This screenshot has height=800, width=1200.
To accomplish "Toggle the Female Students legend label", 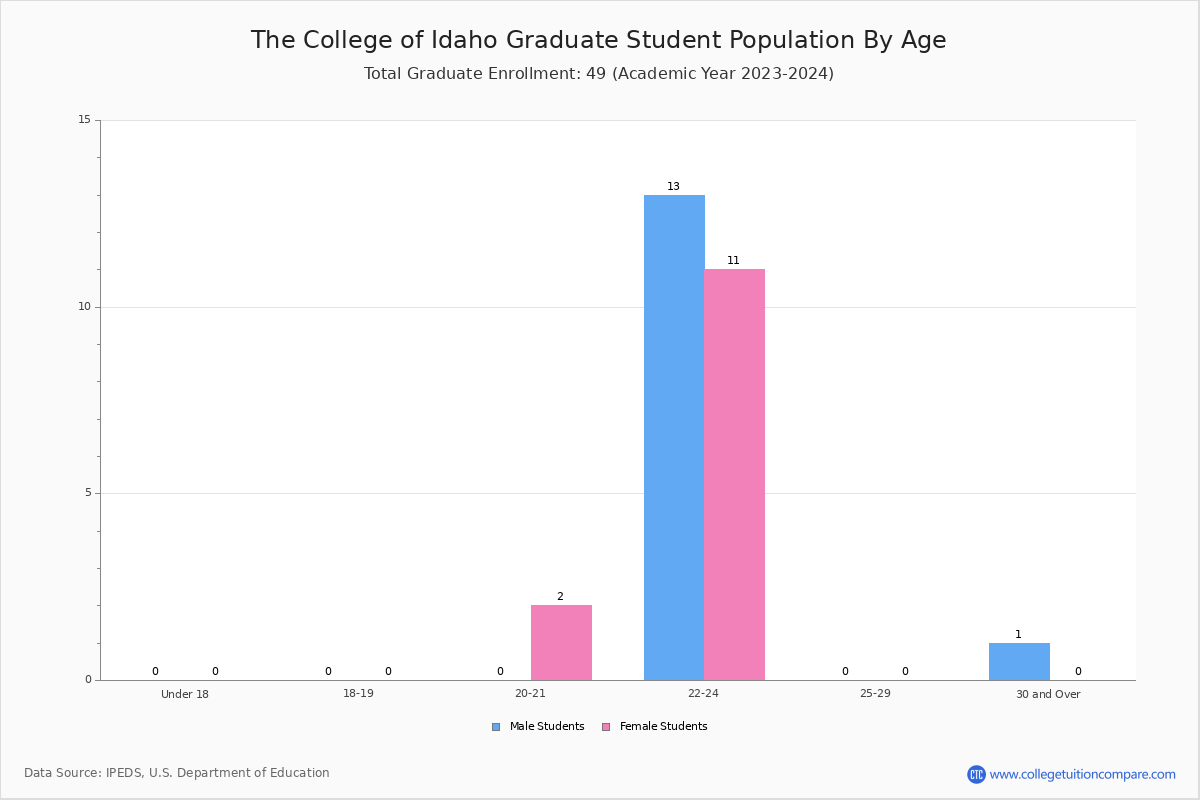I will point(663,727).
